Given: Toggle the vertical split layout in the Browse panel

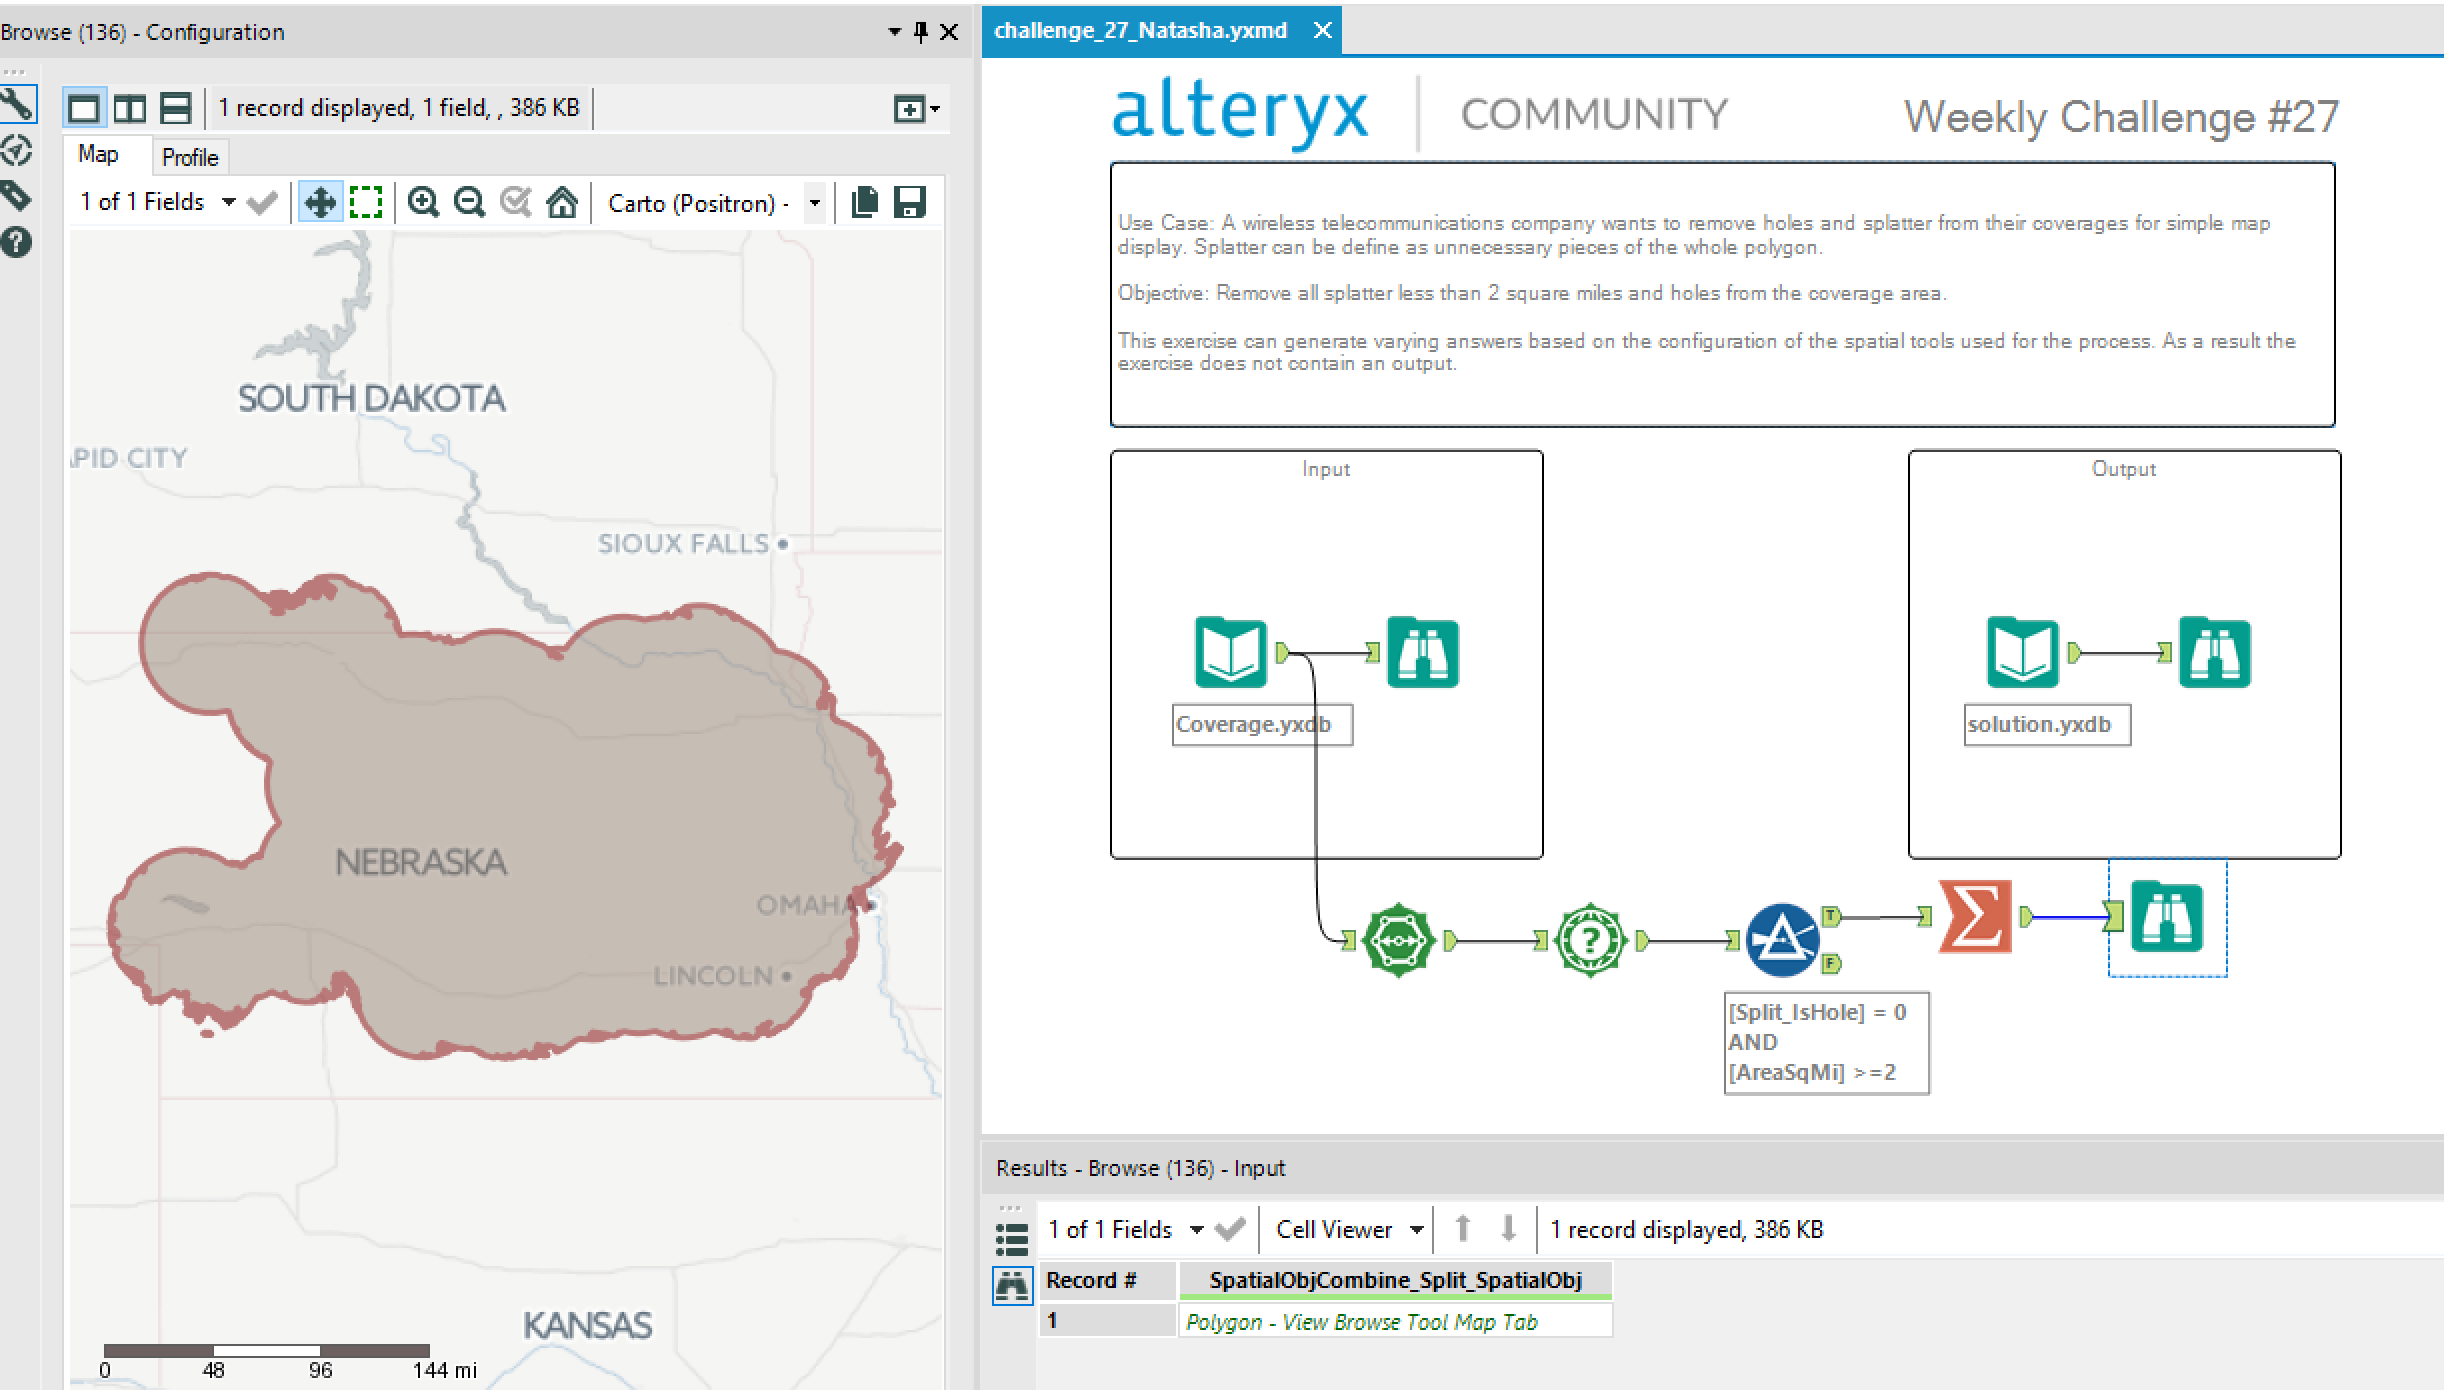Looking at the screenshot, I should click(x=129, y=108).
